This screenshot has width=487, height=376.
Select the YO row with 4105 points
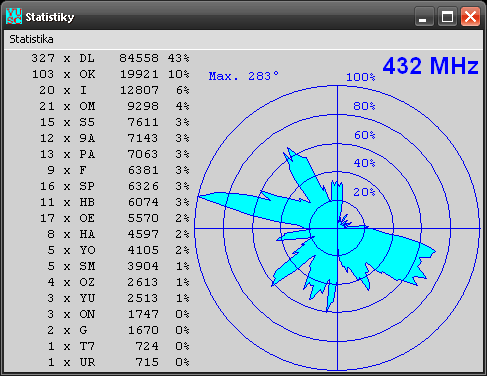coord(118,250)
